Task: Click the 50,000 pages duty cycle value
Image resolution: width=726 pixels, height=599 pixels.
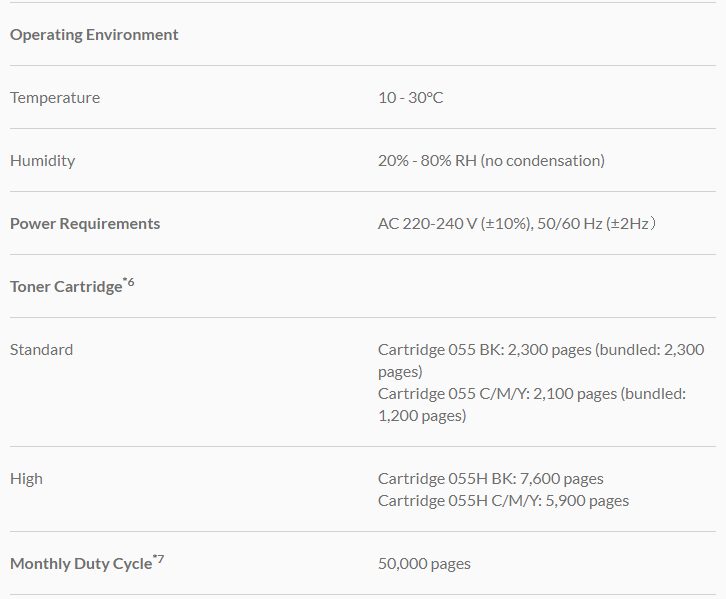Action: click(424, 564)
